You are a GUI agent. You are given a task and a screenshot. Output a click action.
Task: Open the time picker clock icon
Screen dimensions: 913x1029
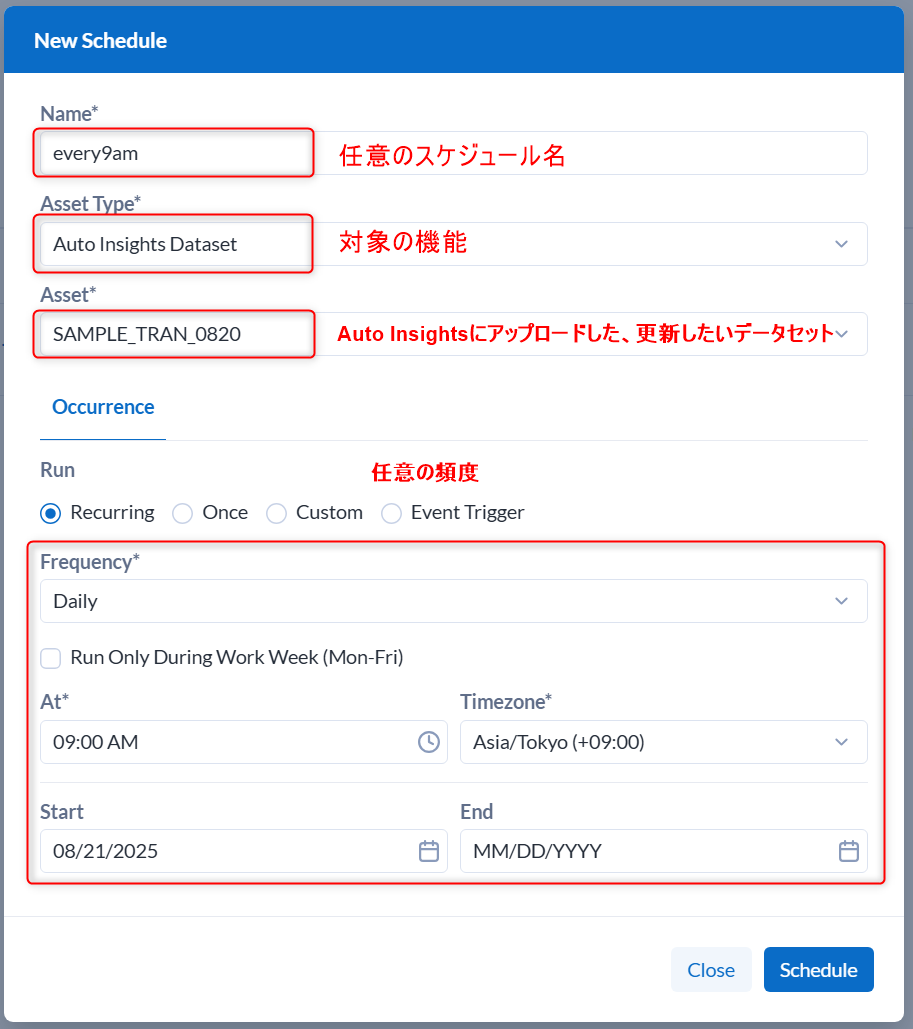pos(429,742)
